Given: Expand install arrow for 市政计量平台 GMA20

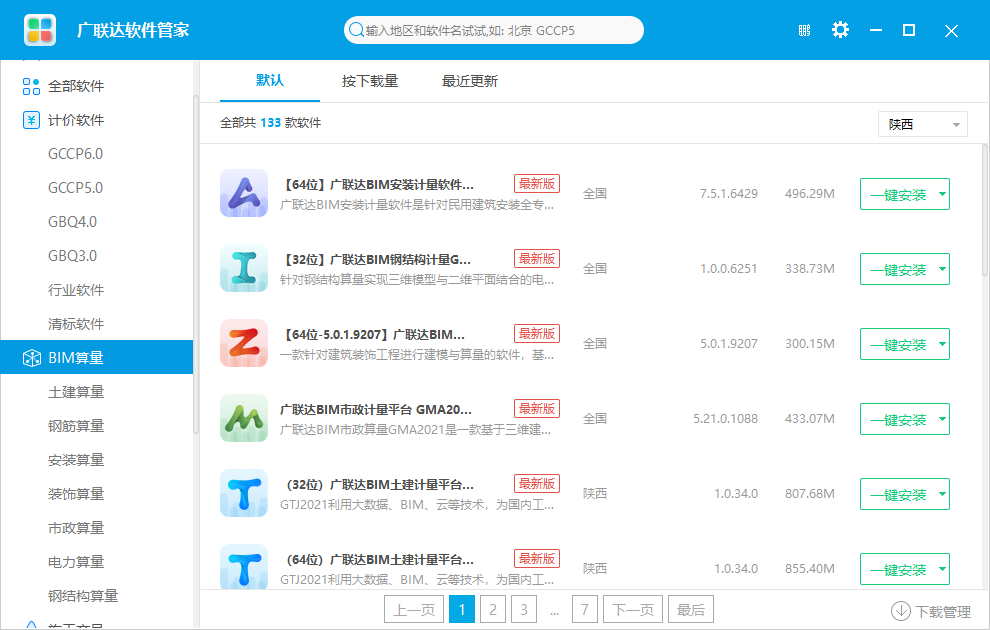Looking at the screenshot, I should coord(942,419).
